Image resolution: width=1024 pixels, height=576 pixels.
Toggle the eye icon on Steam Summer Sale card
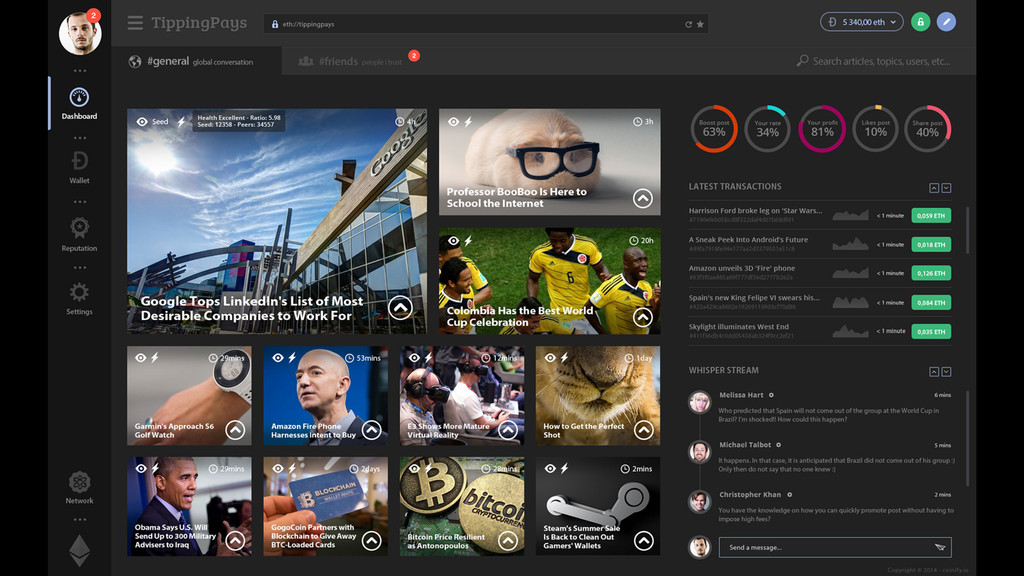(x=550, y=468)
